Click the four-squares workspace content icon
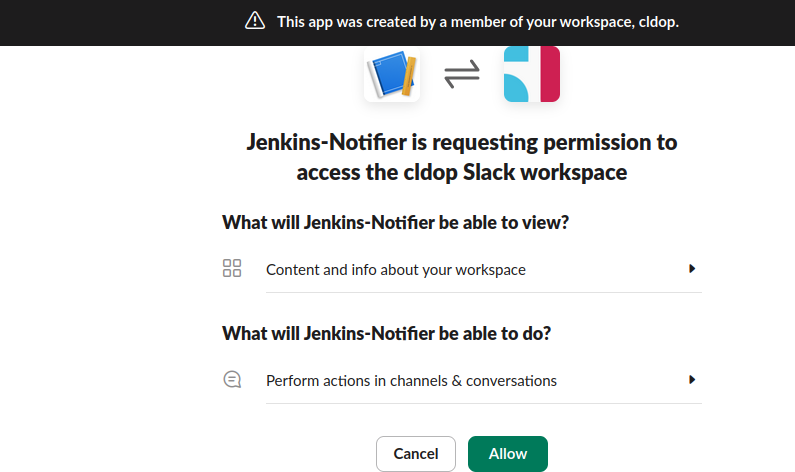Viewport: 795px width, 472px height. click(x=232, y=268)
